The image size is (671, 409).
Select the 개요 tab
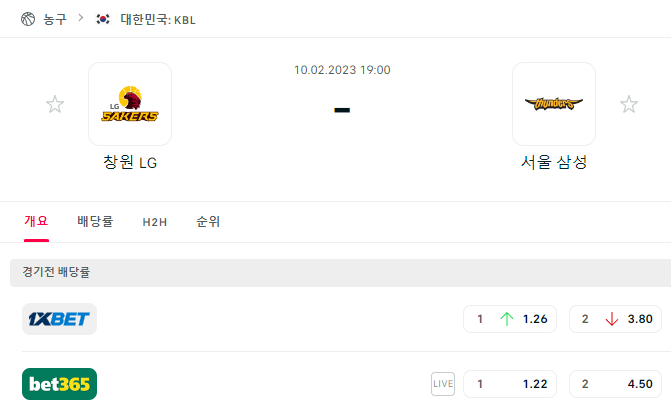tap(36, 222)
